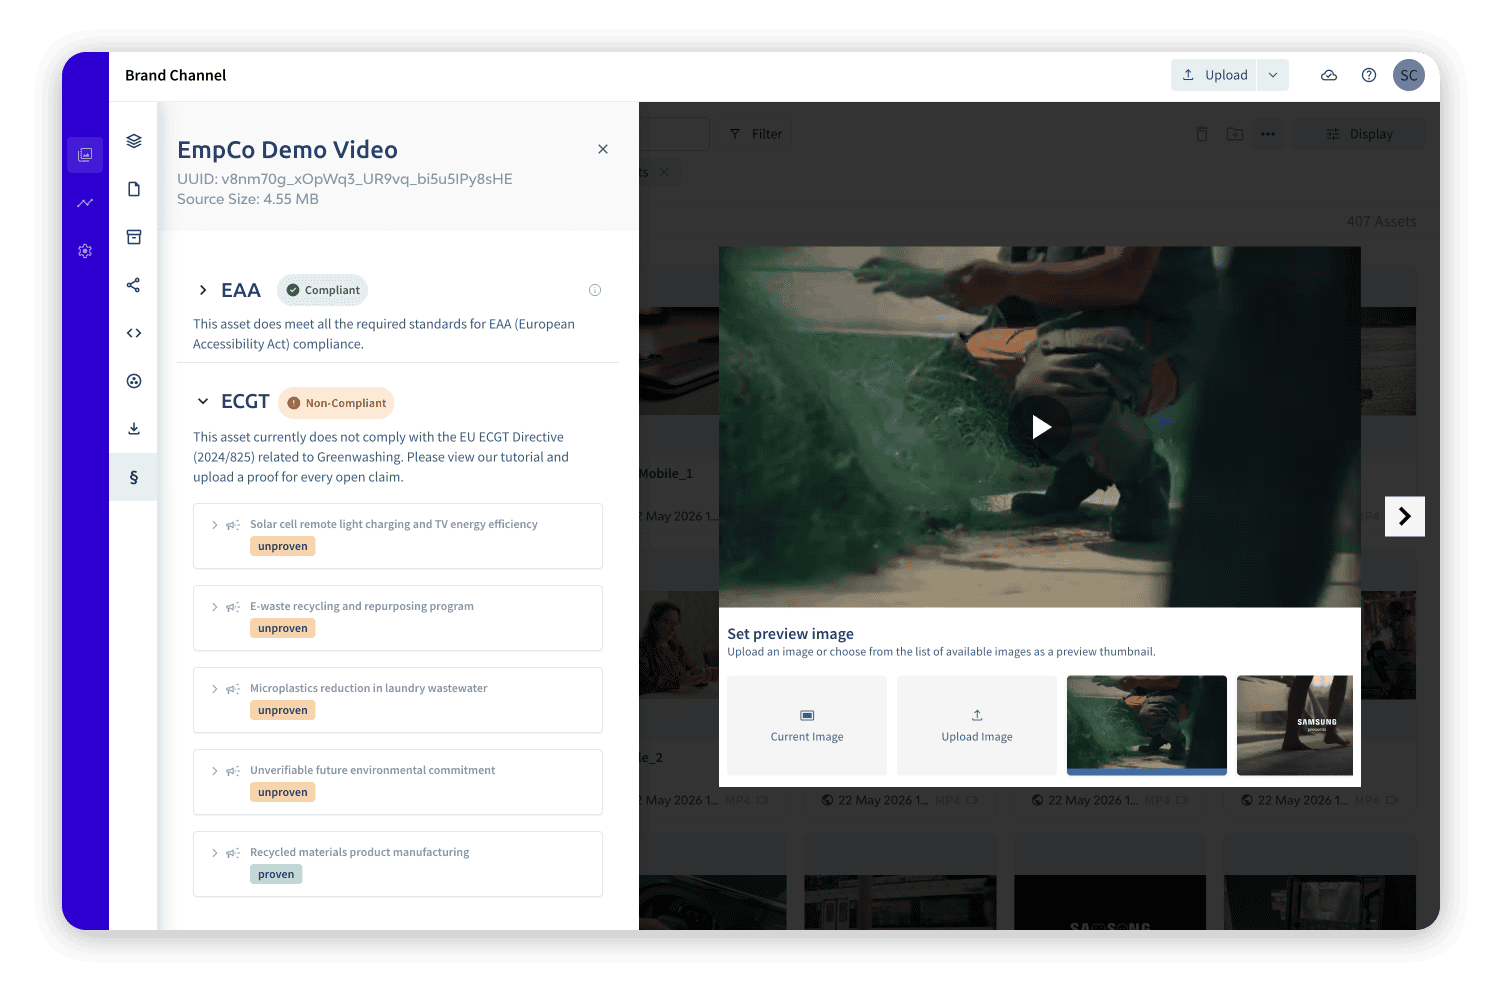This screenshot has width=1501, height=981.
Task: Expand the EAA compliance section
Action: 203,290
